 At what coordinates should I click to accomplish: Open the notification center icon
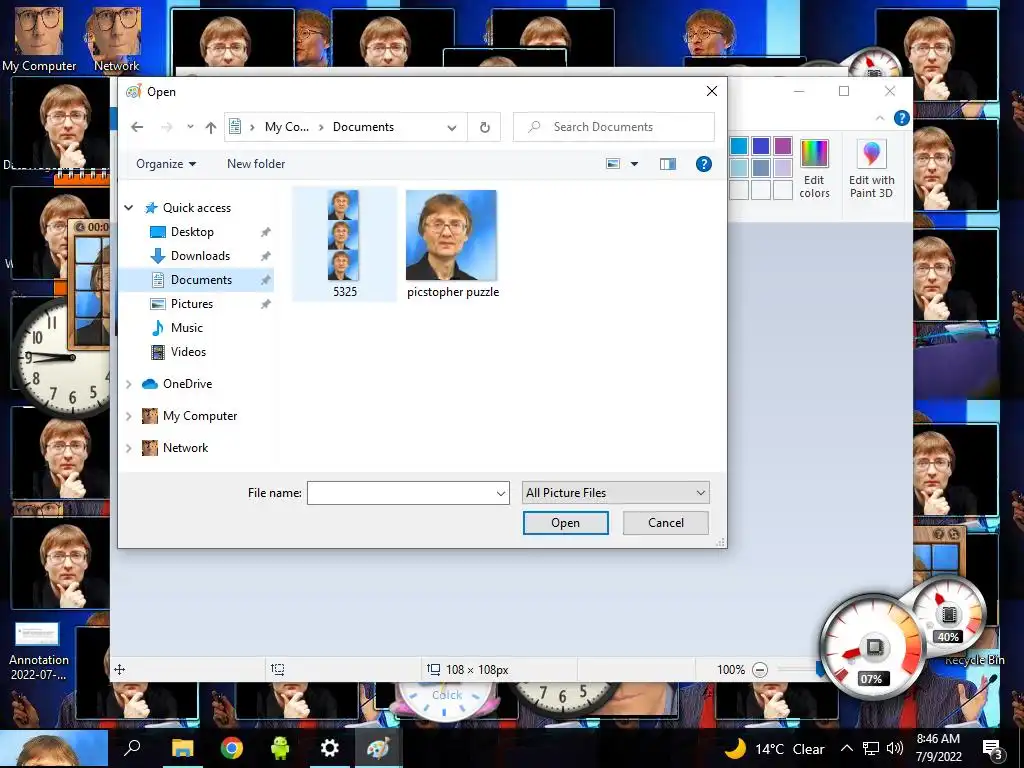[992, 750]
